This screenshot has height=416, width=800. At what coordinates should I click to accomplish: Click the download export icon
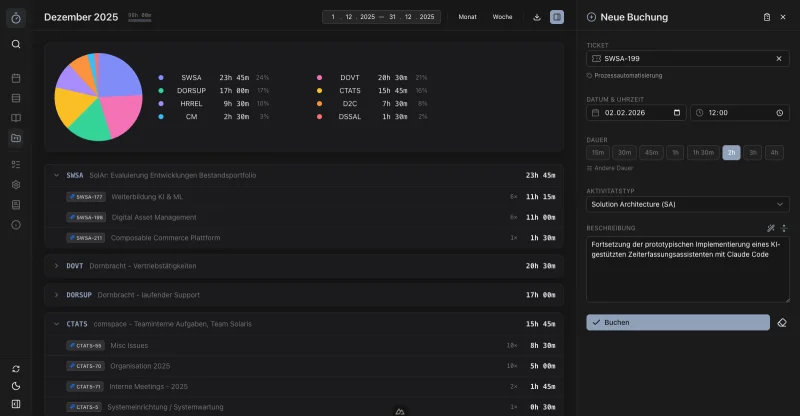tap(537, 17)
